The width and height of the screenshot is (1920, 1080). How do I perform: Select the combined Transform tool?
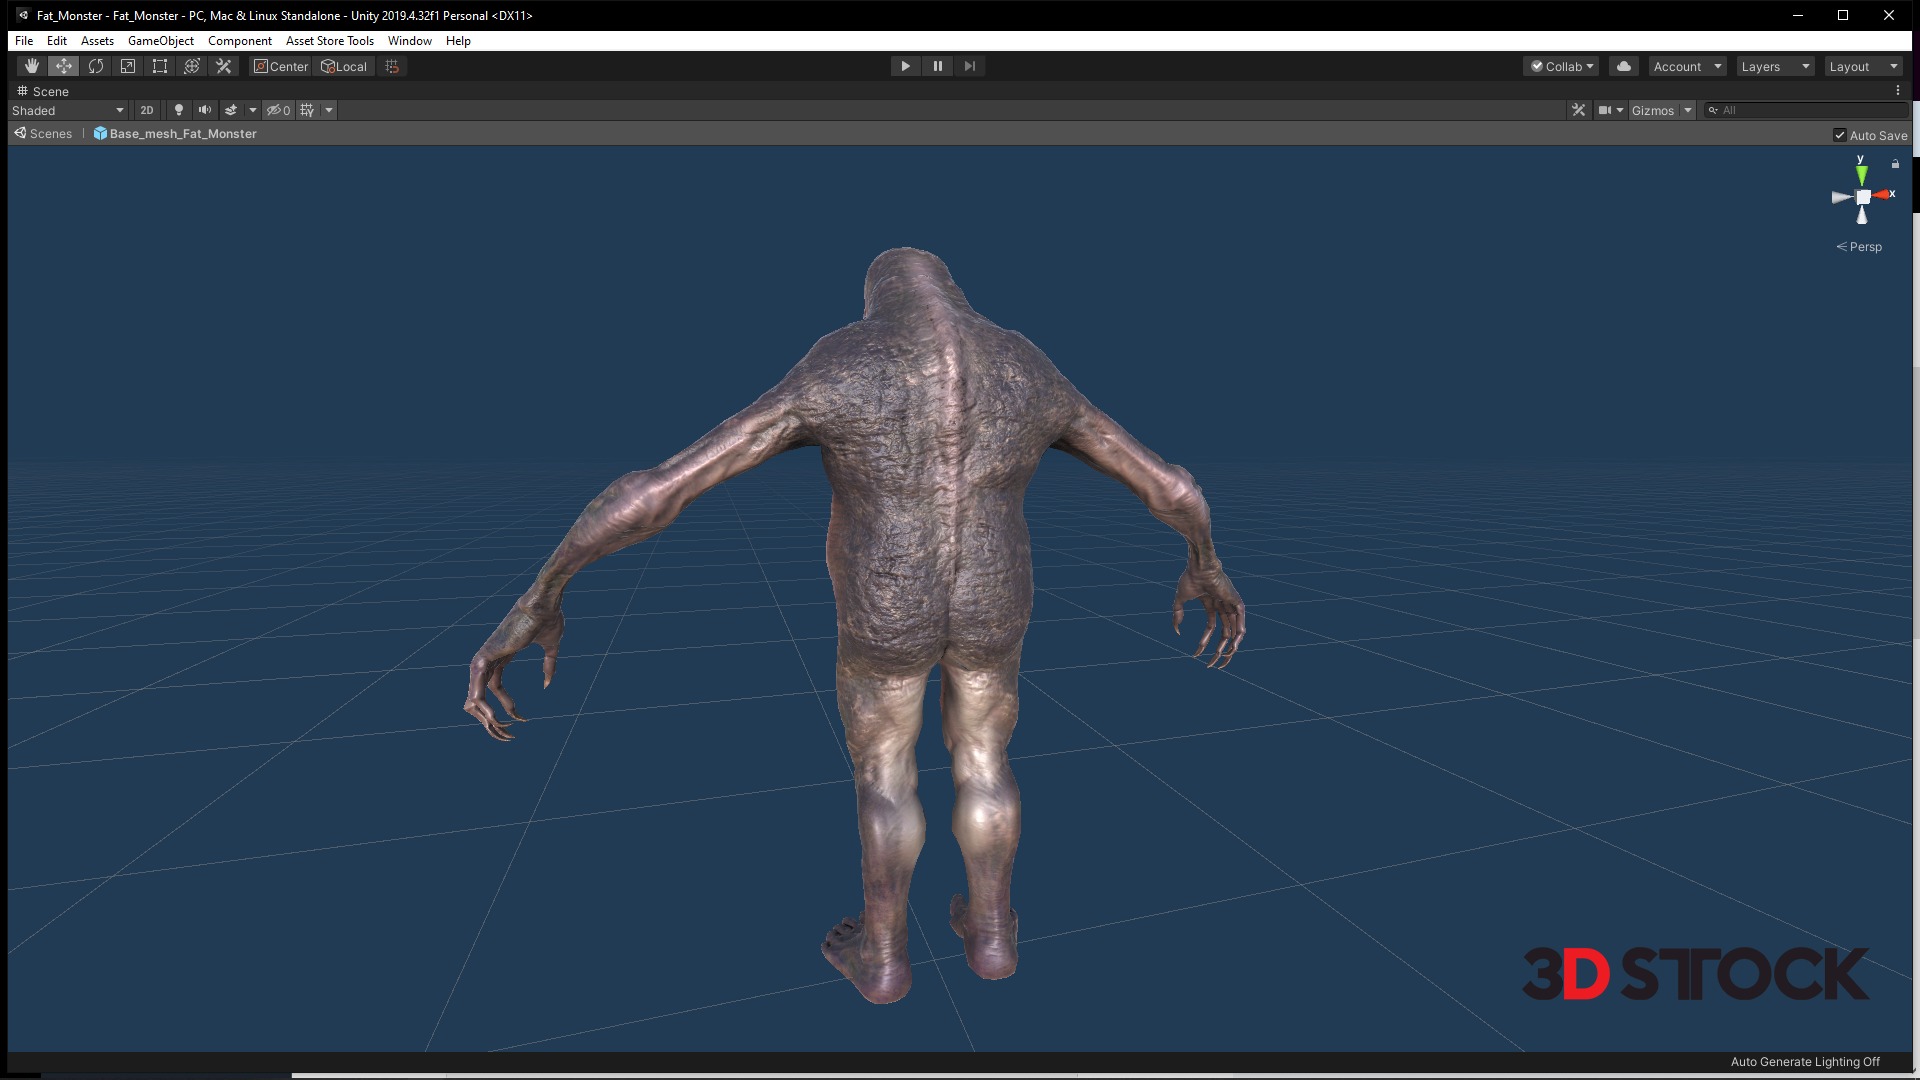[x=192, y=66]
